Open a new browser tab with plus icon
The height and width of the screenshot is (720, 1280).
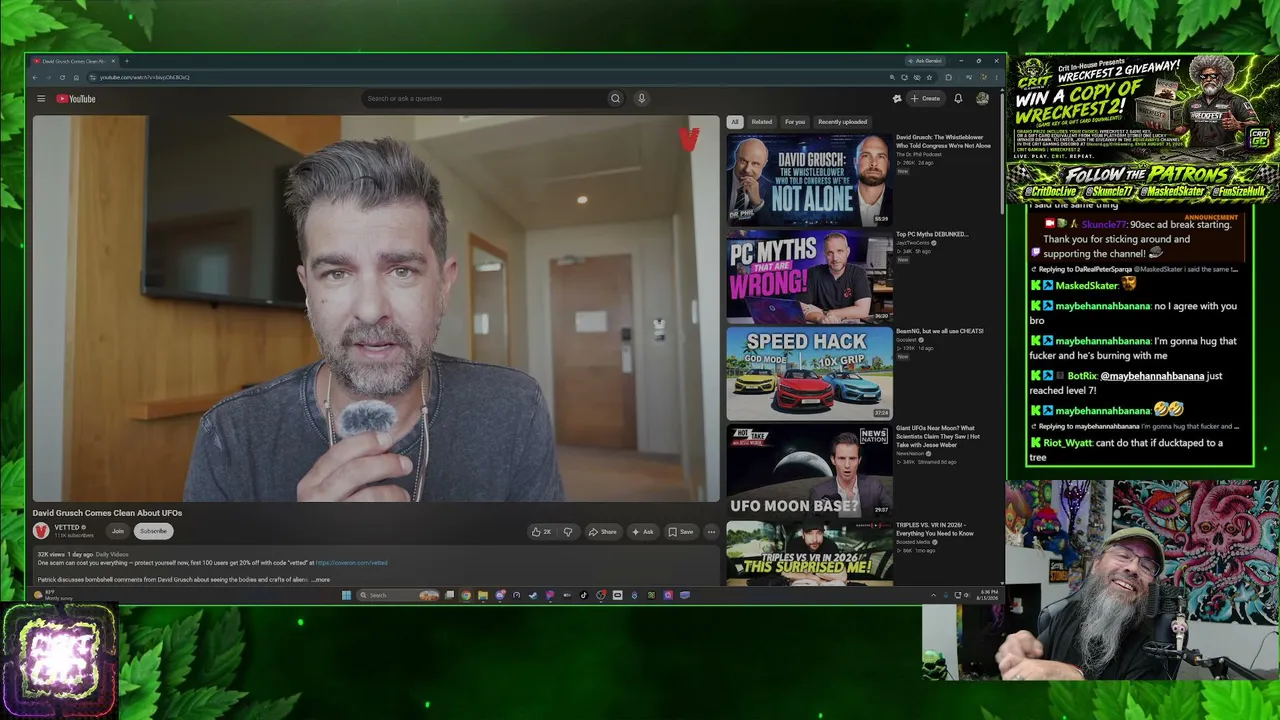pyautogui.click(x=126, y=61)
